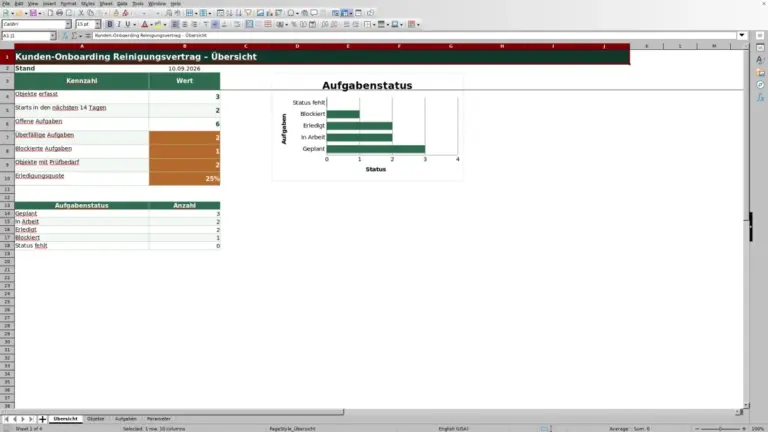The image size is (768, 432).
Task: Click the Print icon
Action: pyautogui.click(x=59, y=13)
